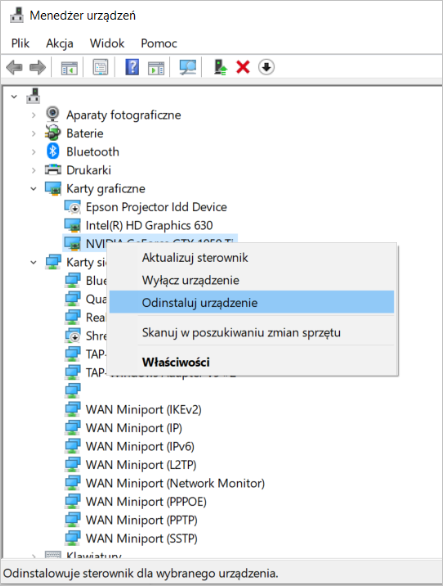Show console tree toolbar icon
This screenshot has width=443, height=586.
click(69, 68)
